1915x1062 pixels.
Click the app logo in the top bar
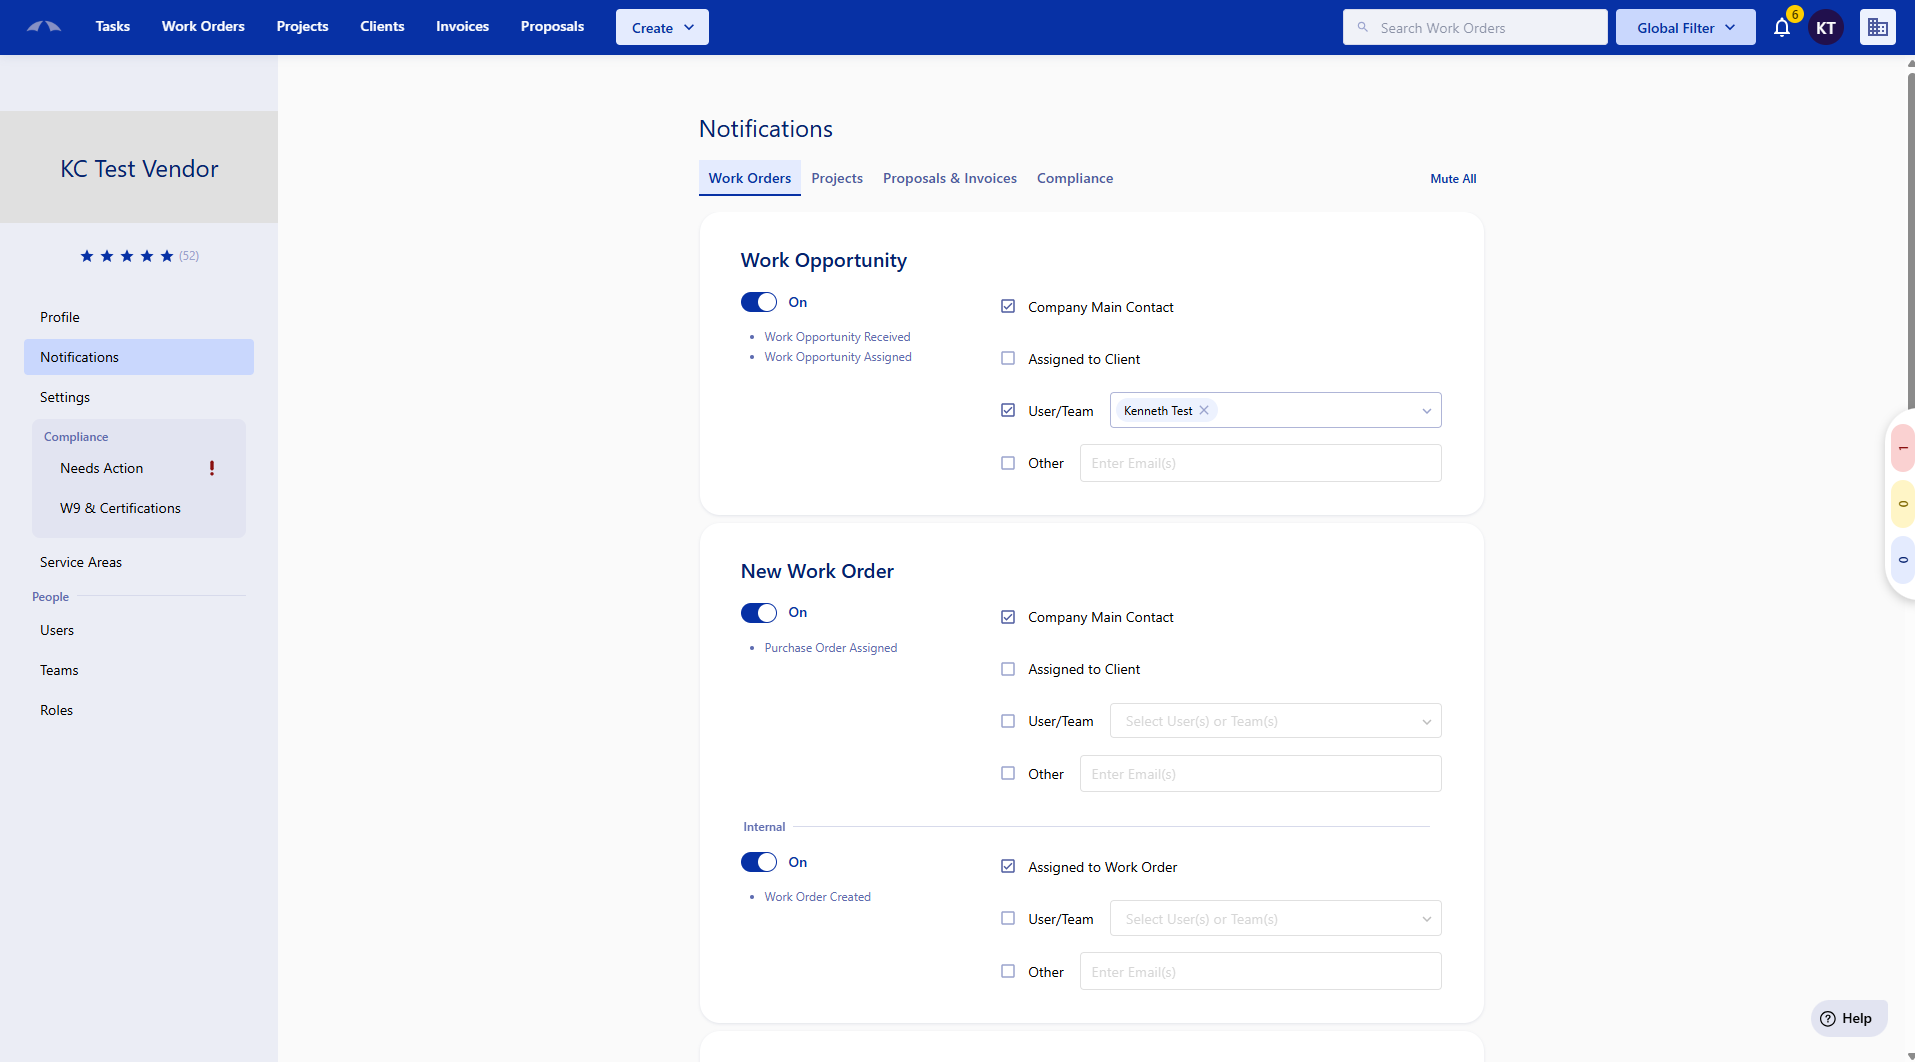click(x=44, y=27)
